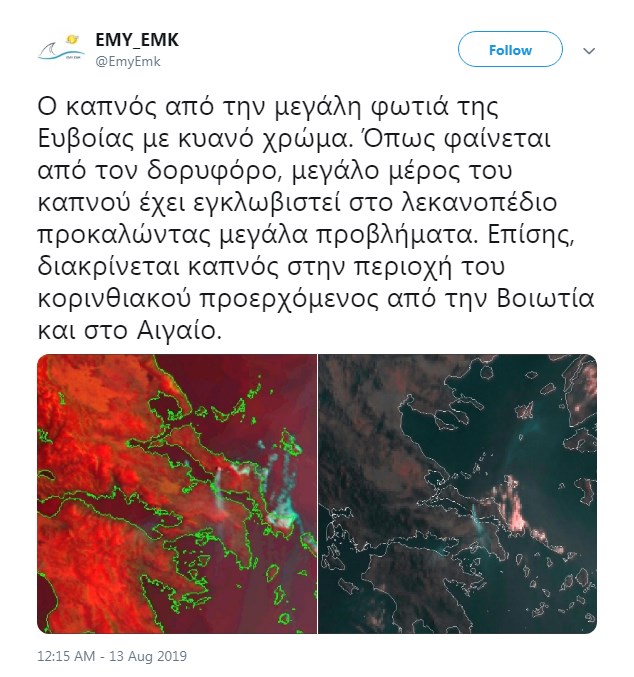Click the pink fire hotspot in dark image
This screenshot has height=677, width=634.
[514, 503]
